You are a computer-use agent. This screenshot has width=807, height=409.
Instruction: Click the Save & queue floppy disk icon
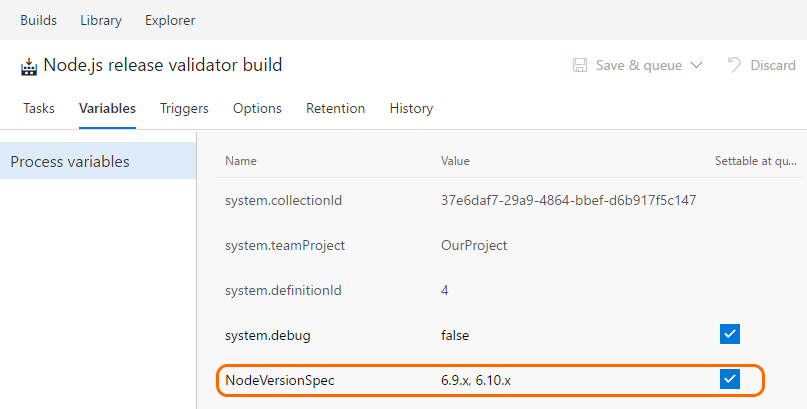pos(580,65)
